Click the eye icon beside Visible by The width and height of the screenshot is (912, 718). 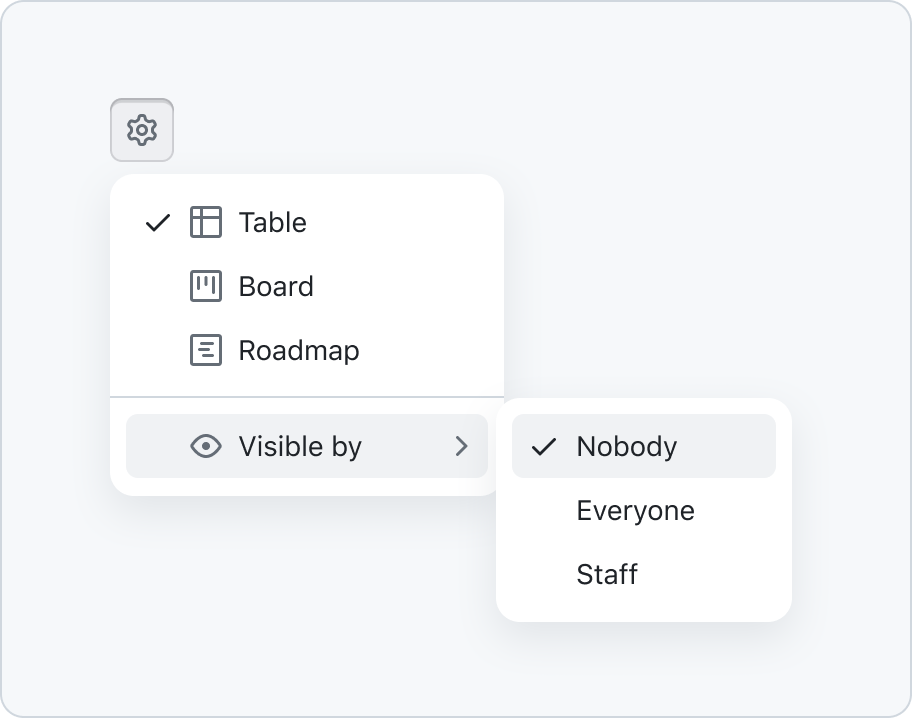(206, 446)
